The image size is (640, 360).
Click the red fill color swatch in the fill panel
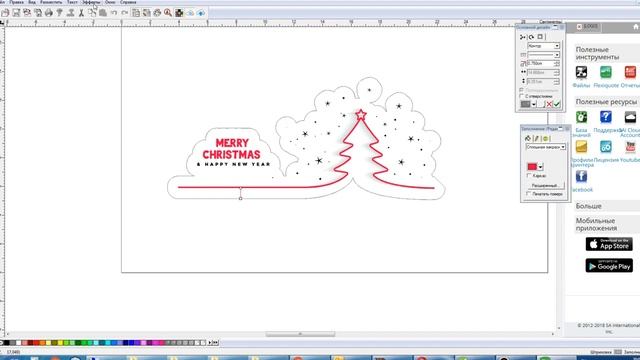pos(532,167)
